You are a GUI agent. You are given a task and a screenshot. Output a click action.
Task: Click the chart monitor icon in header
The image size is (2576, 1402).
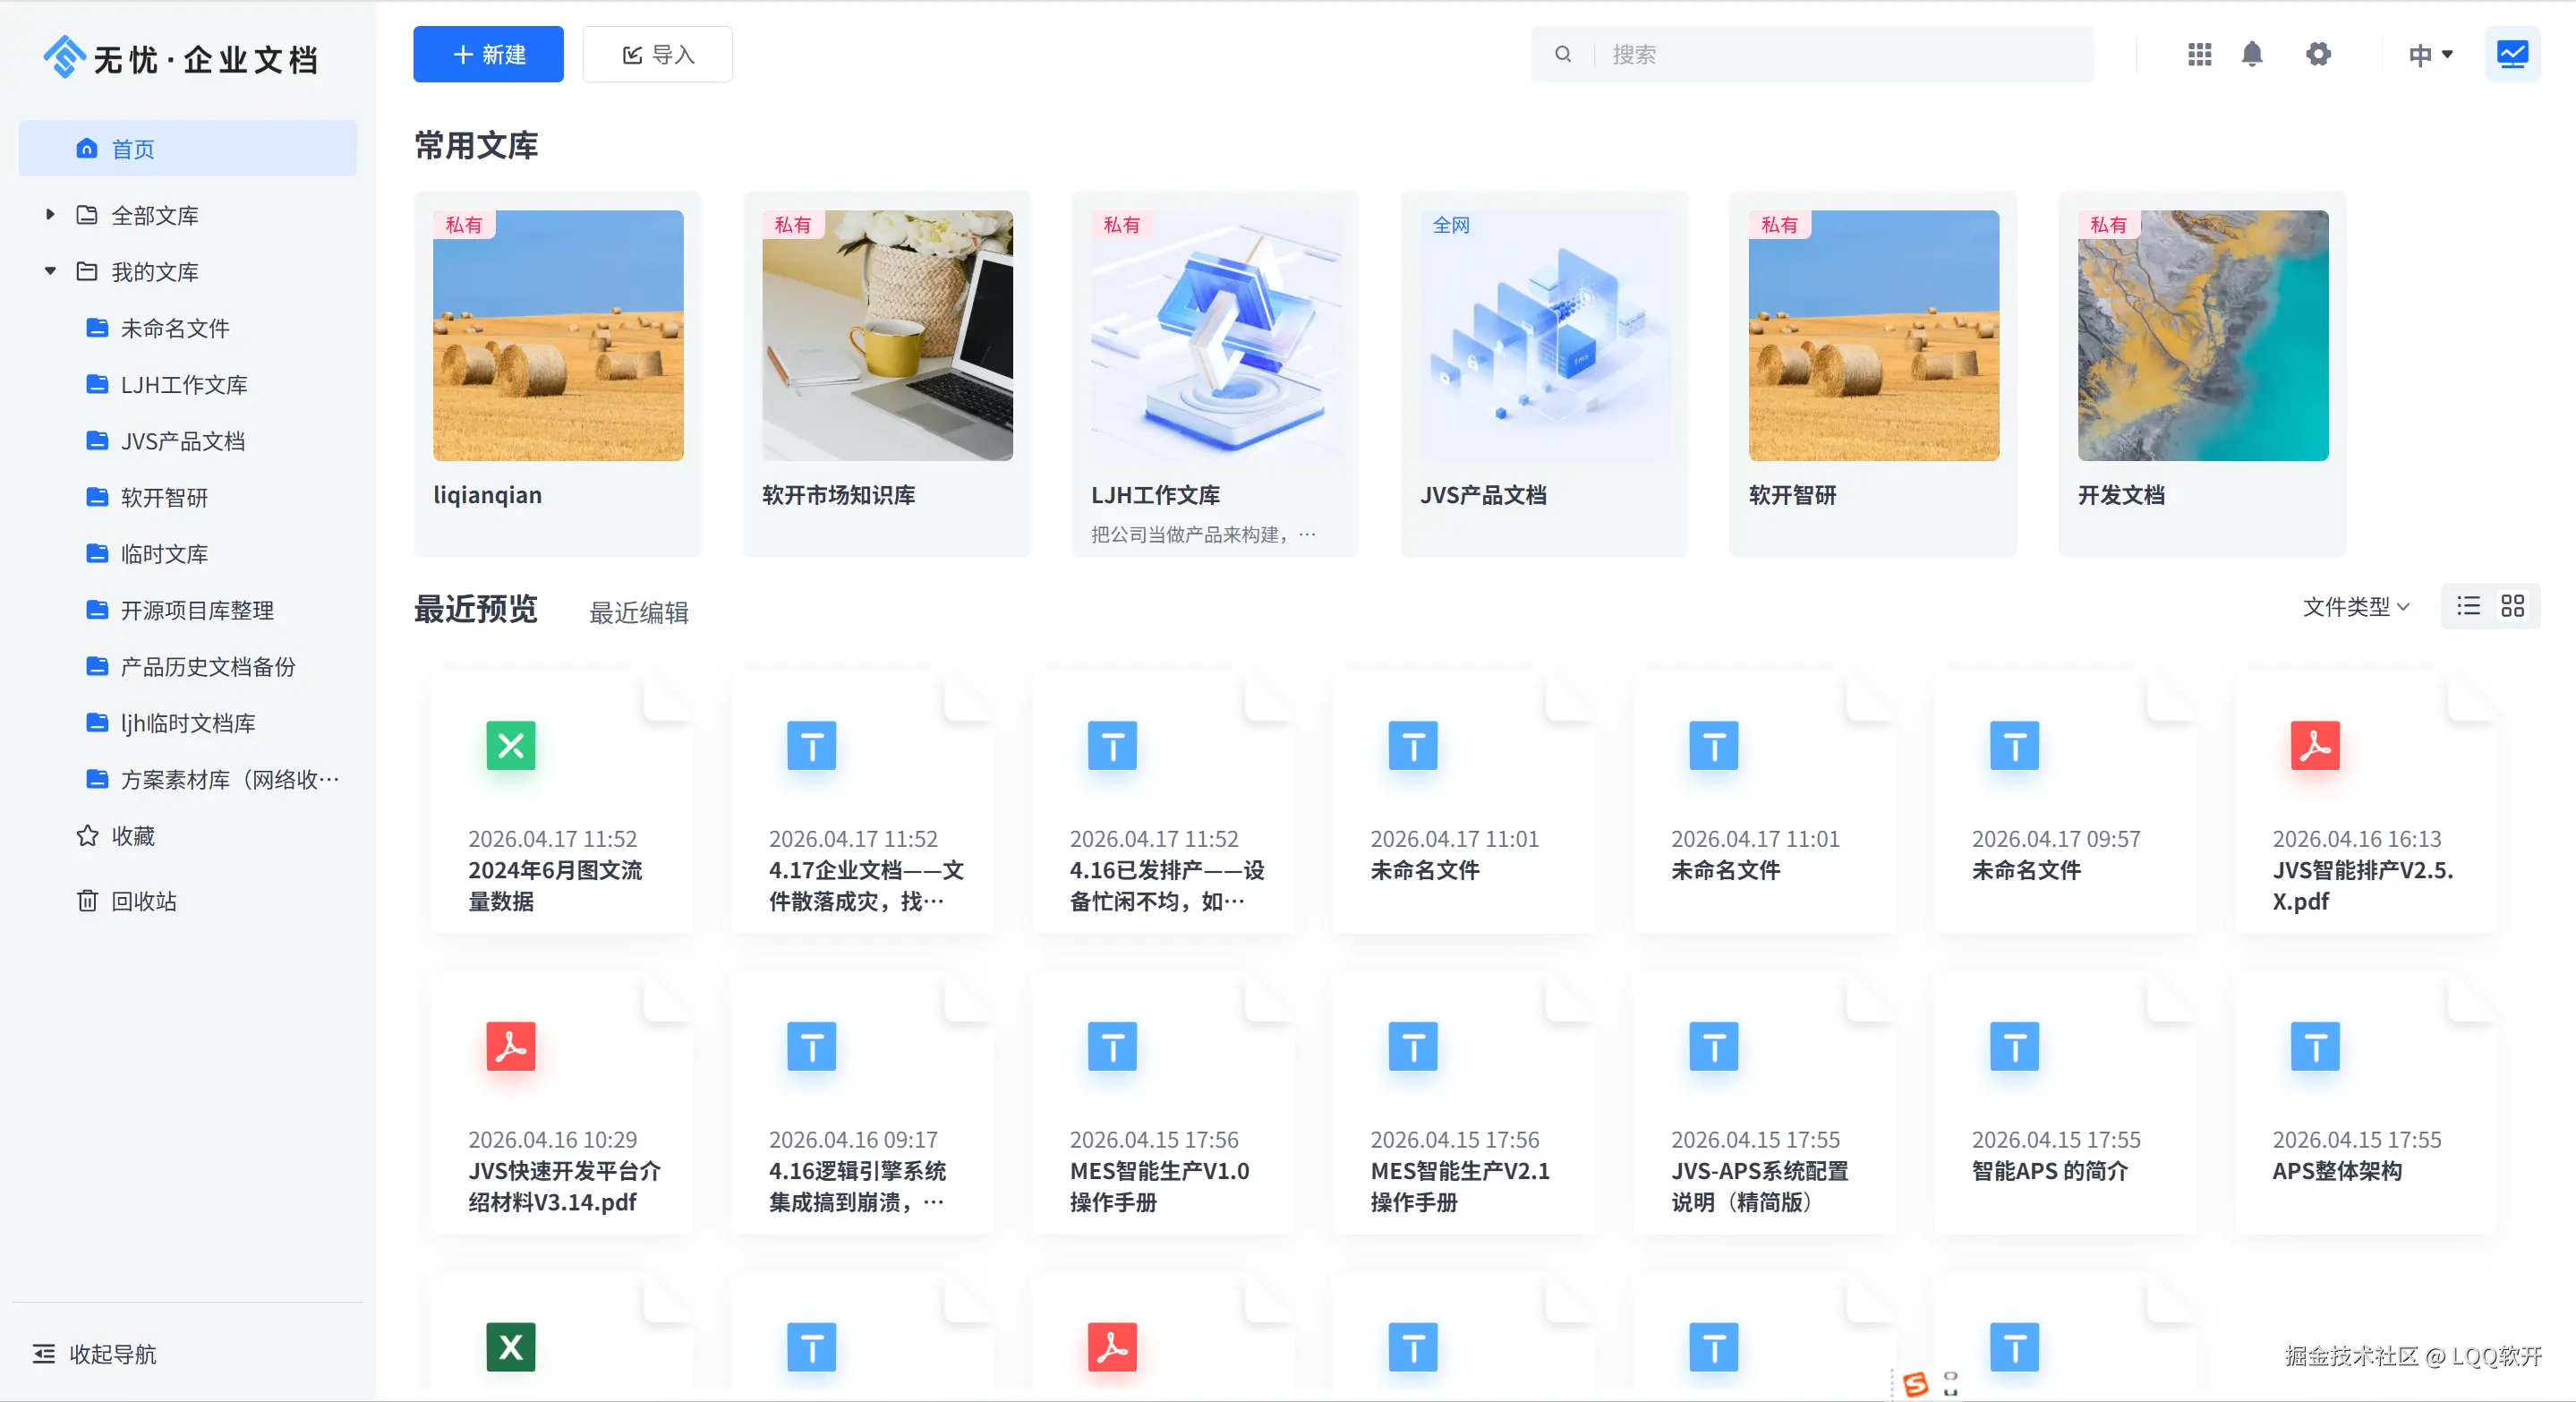tap(2512, 54)
